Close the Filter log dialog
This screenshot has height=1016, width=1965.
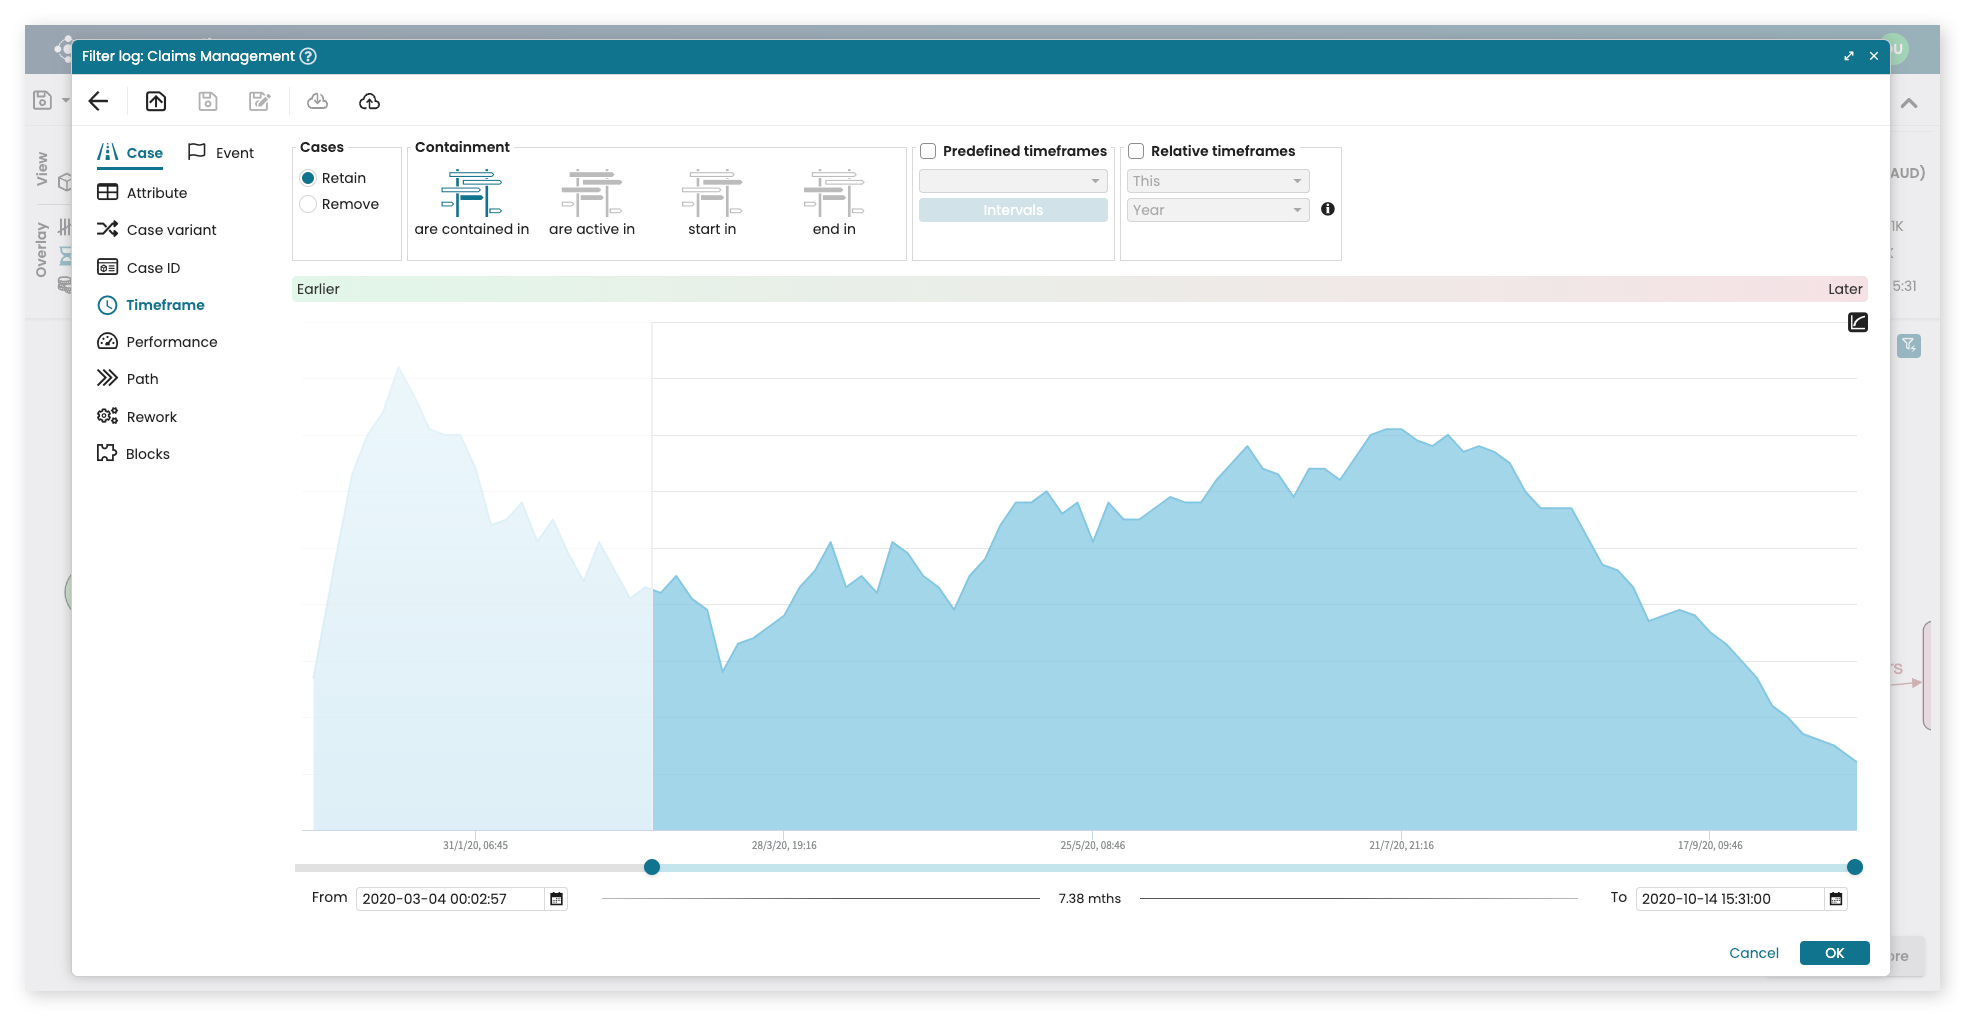click(1874, 56)
